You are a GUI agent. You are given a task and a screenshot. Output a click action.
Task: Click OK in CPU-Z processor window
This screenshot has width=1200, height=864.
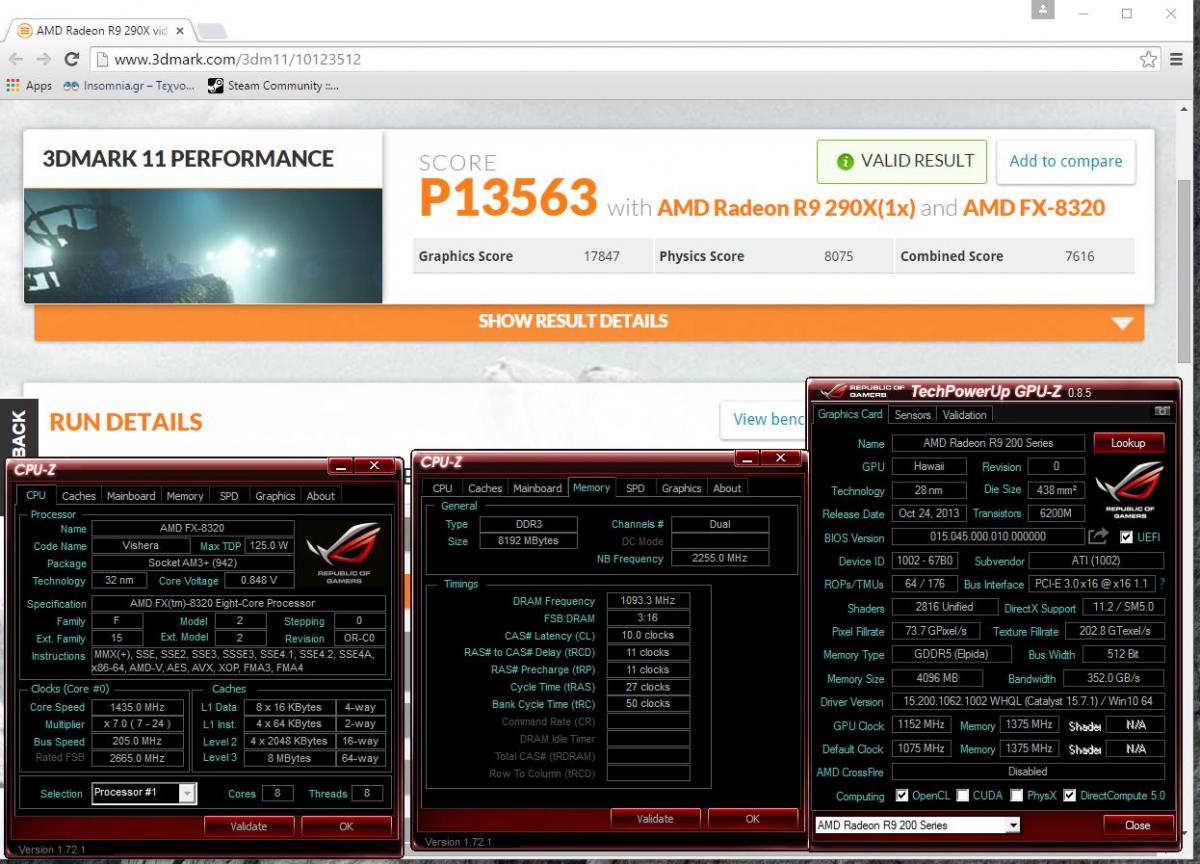tap(346, 826)
